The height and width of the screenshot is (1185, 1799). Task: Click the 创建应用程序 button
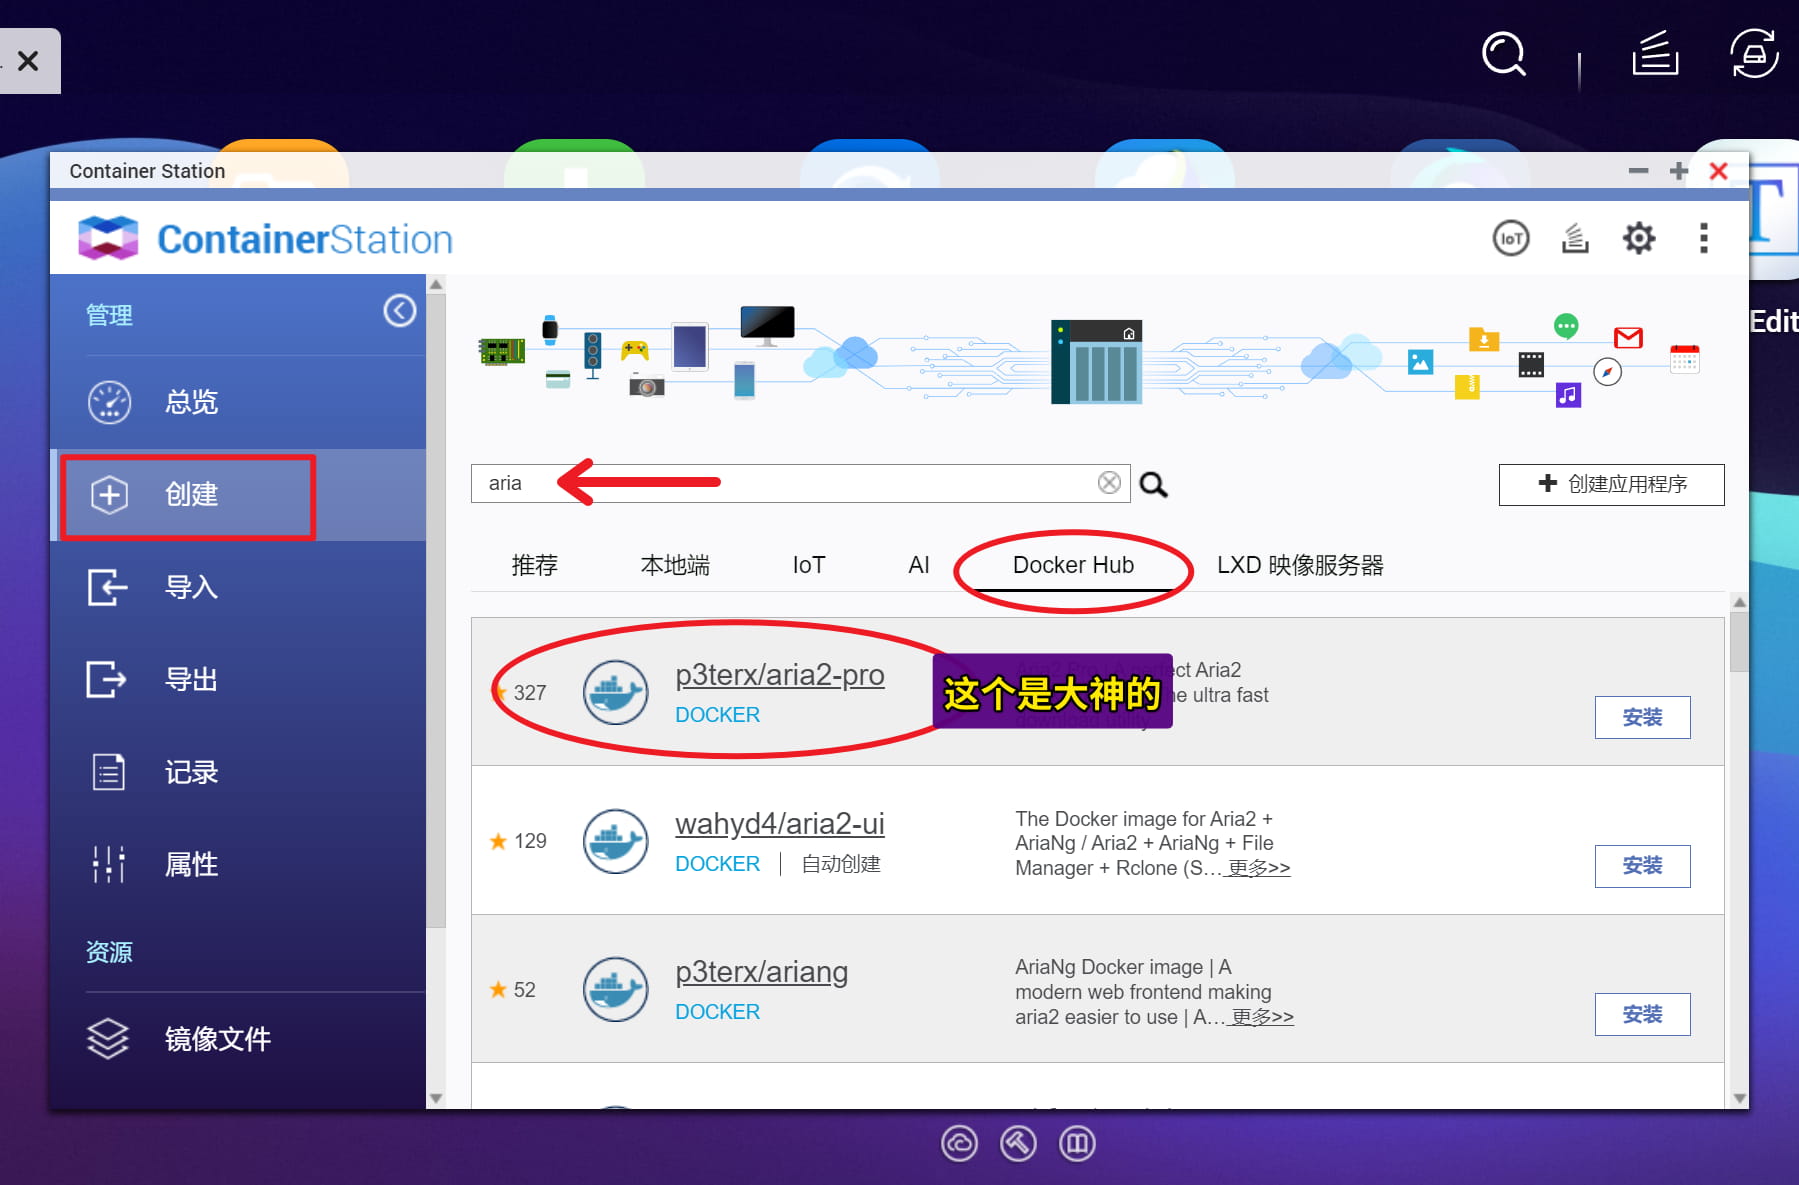click(1610, 484)
